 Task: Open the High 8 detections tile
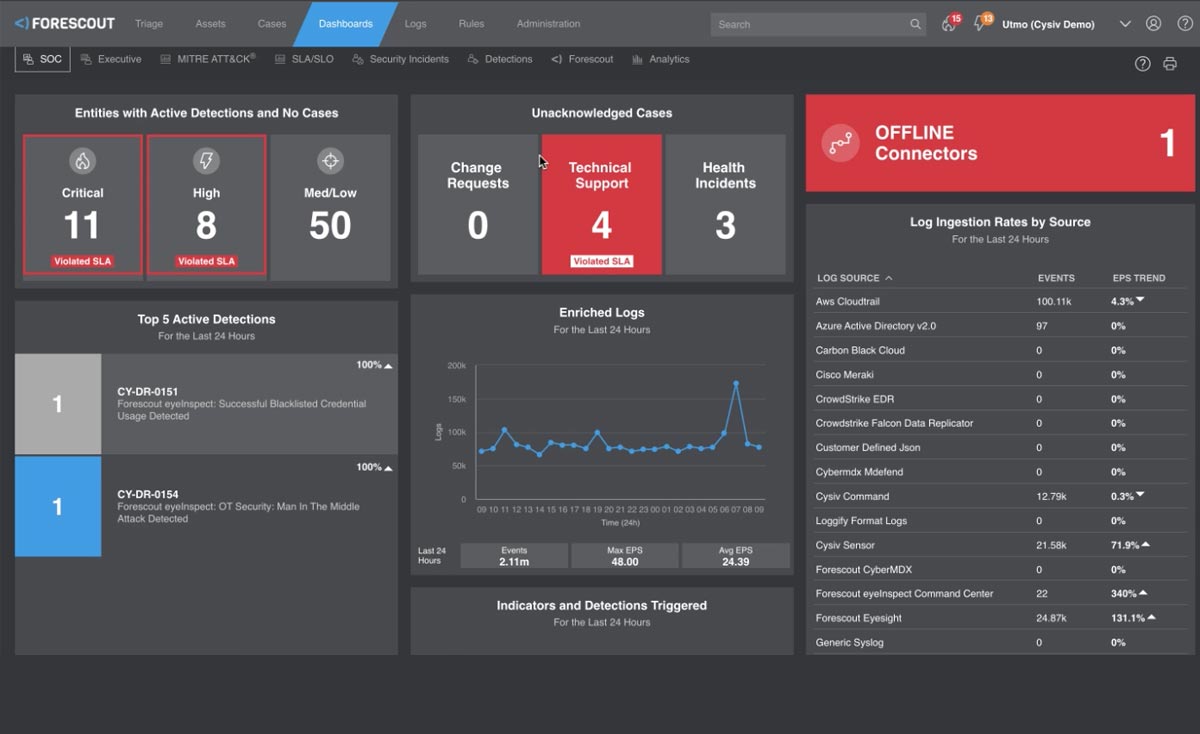tap(207, 205)
